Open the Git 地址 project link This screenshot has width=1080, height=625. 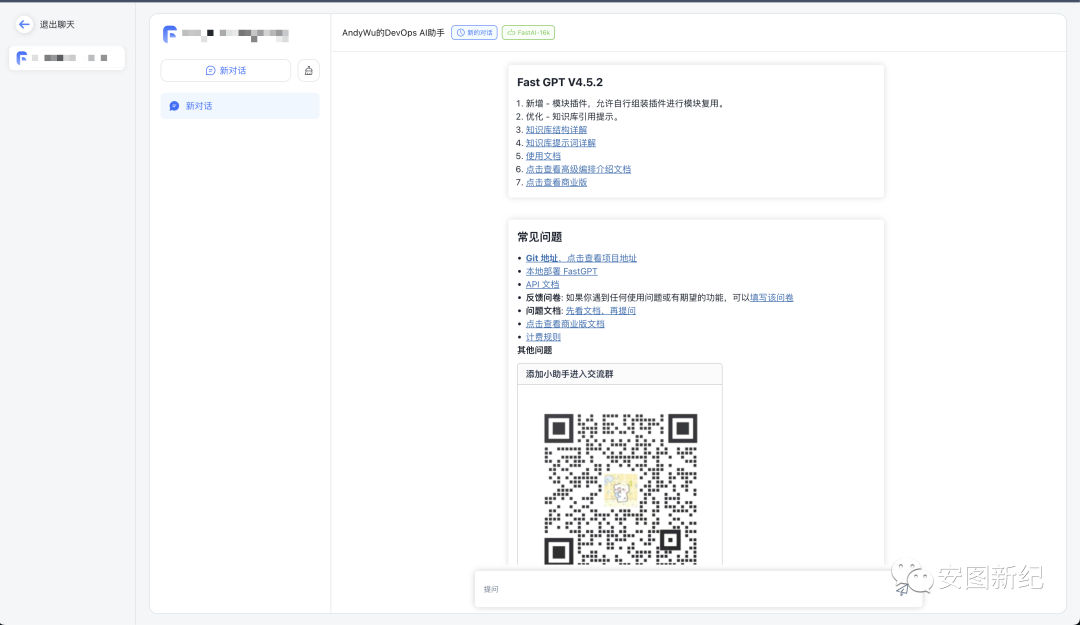pos(581,258)
